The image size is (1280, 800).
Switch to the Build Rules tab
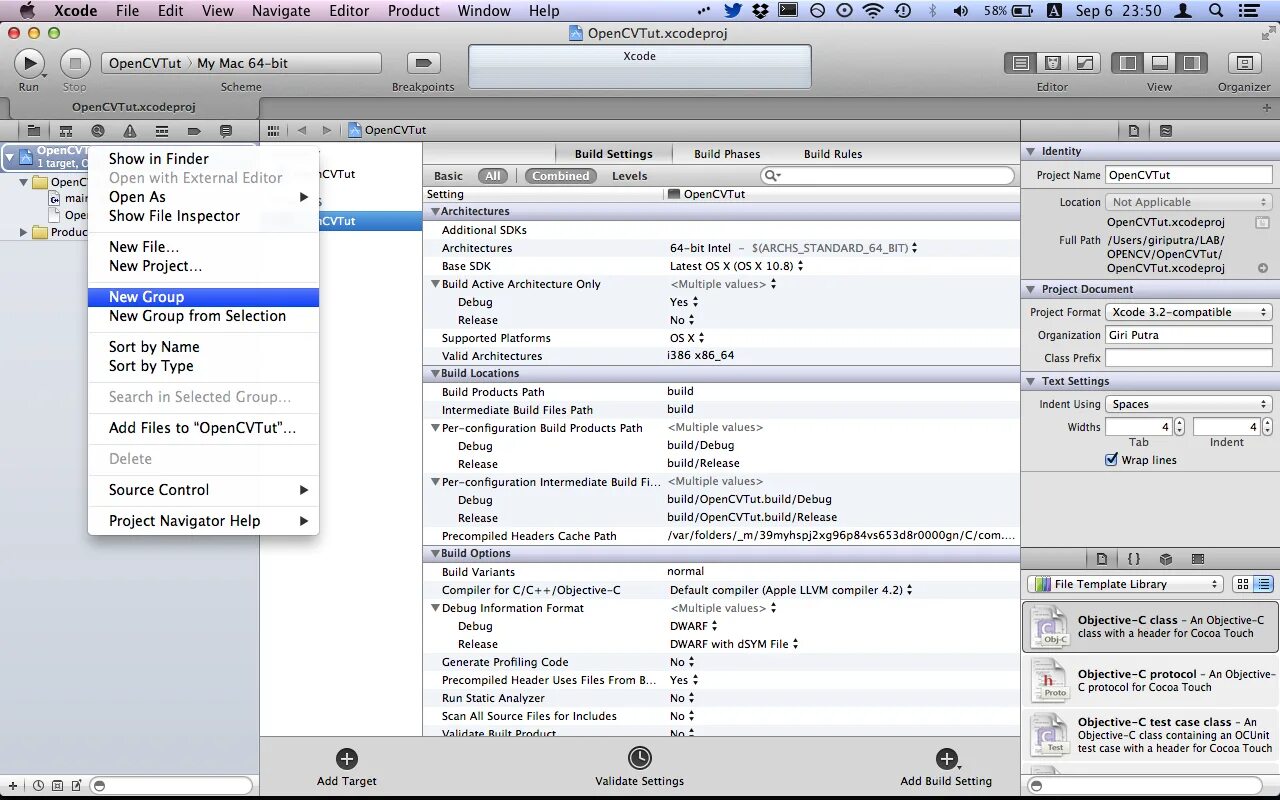[833, 154]
